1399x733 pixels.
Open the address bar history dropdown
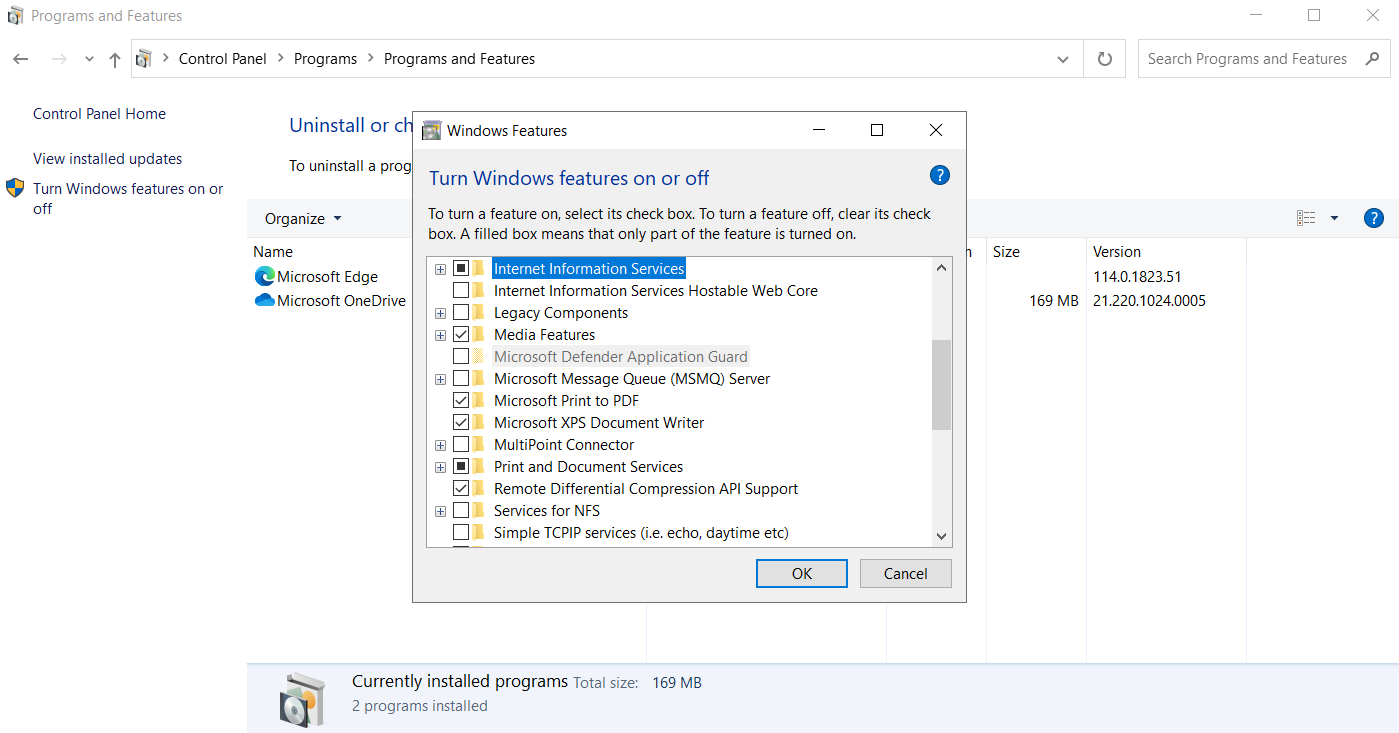[1063, 59]
